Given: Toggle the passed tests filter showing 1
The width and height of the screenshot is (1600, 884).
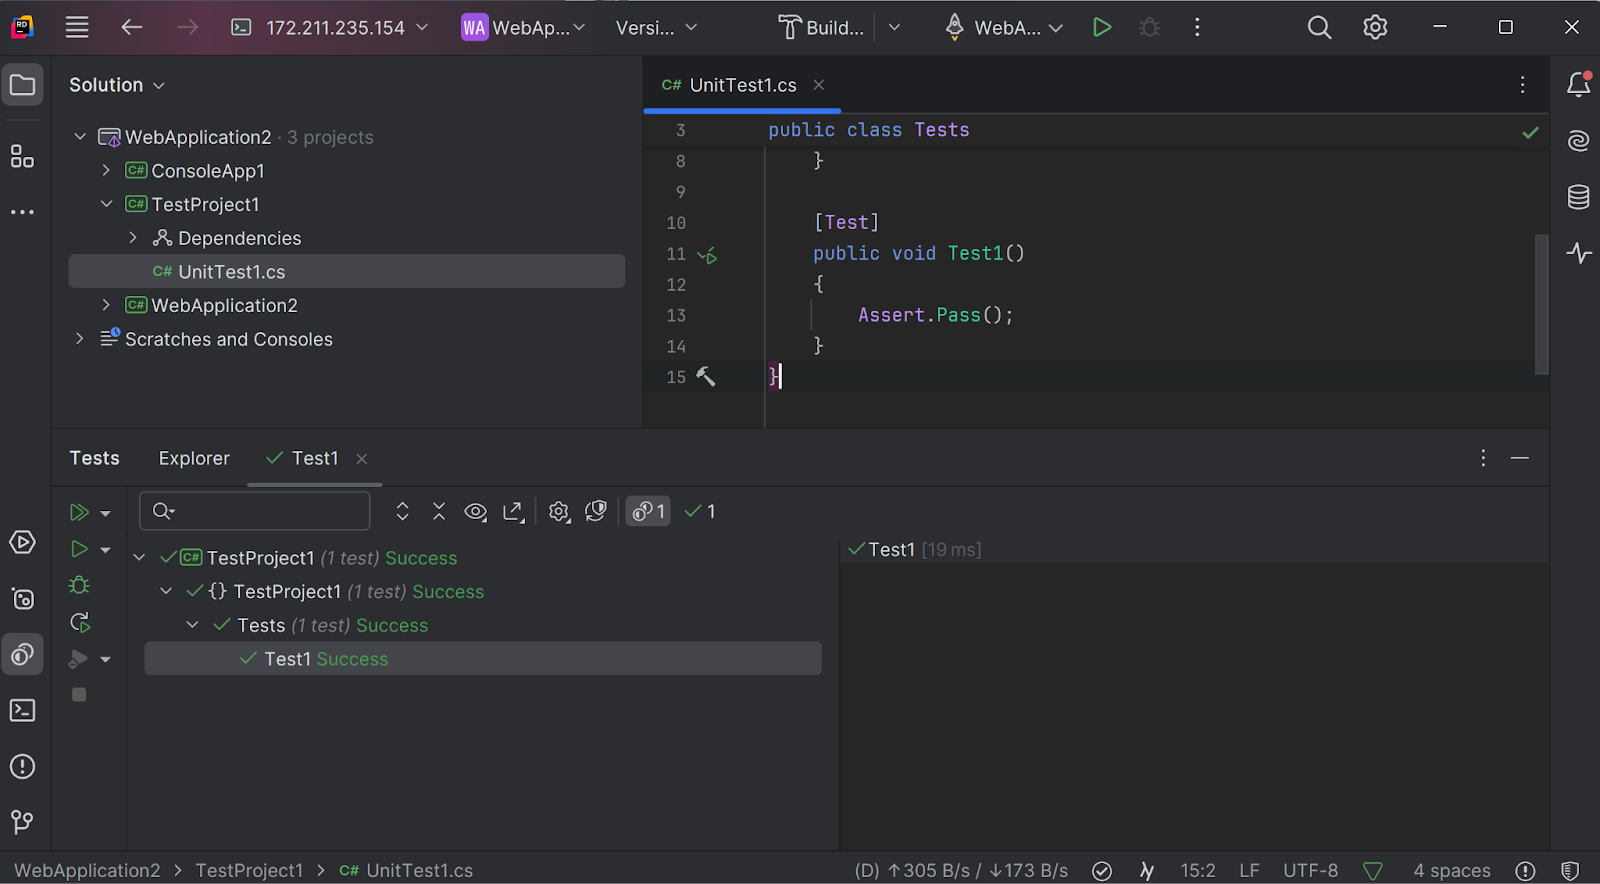Looking at the screenshot, I should point(700,512).
